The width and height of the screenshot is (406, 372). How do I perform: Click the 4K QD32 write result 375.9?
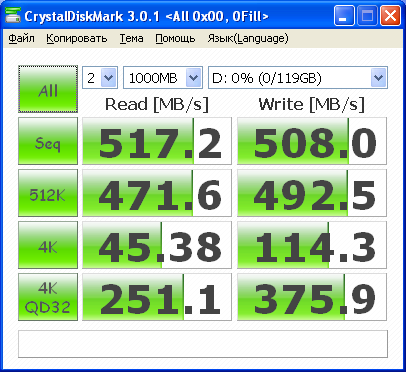coord(312,297)
